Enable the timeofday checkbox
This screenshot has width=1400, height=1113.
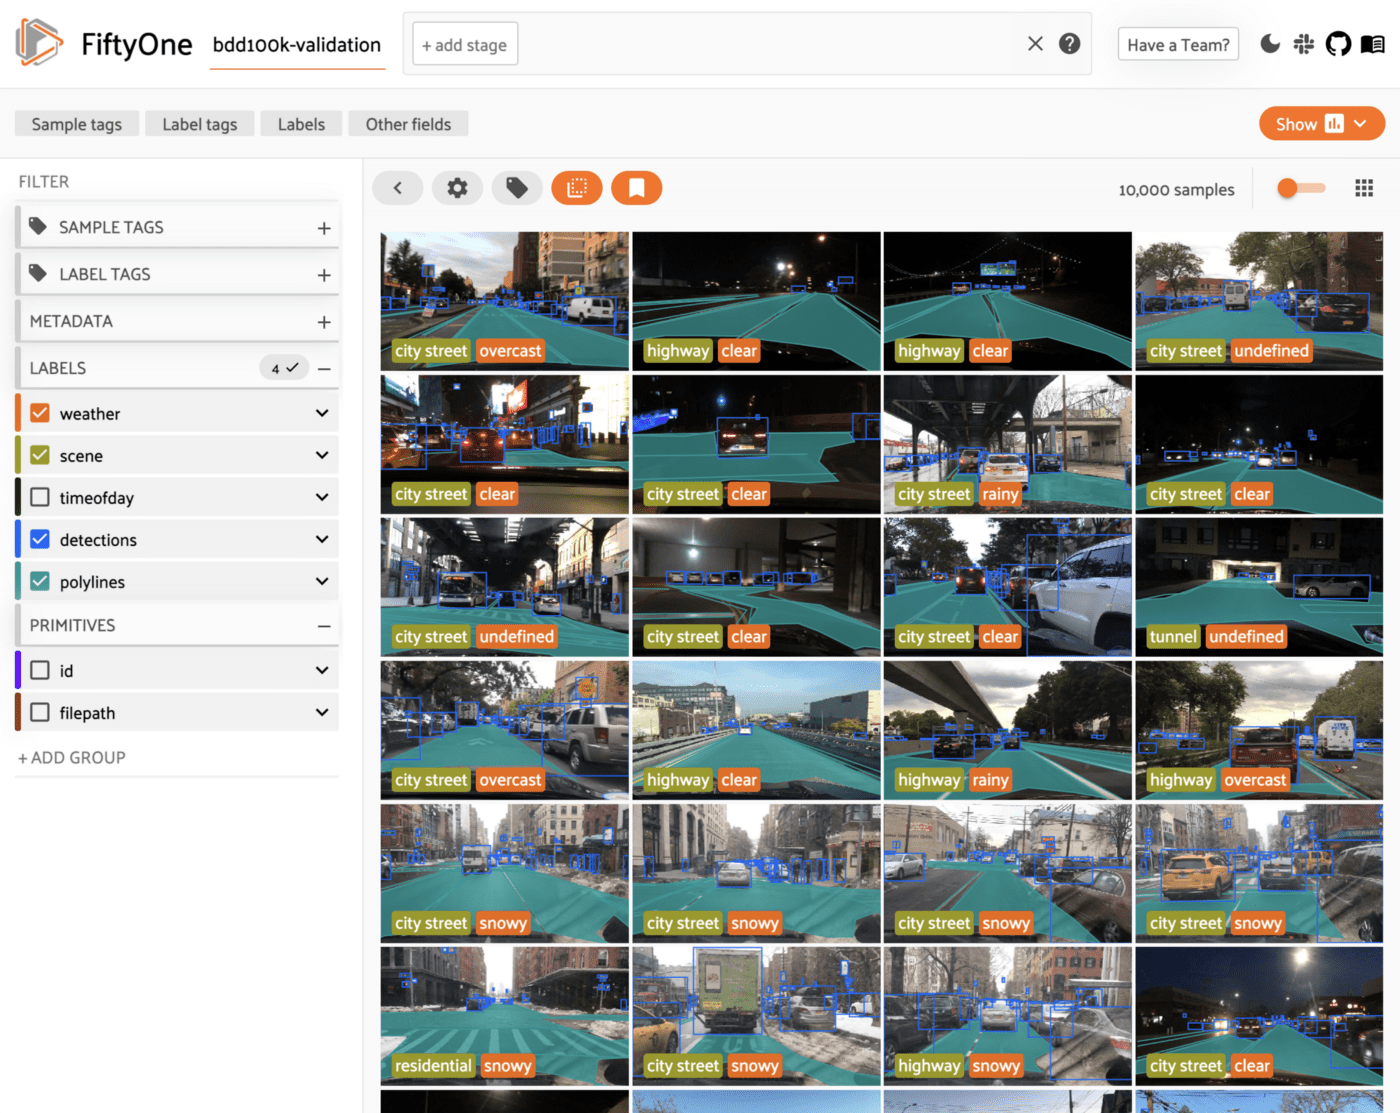pos(40,497)
